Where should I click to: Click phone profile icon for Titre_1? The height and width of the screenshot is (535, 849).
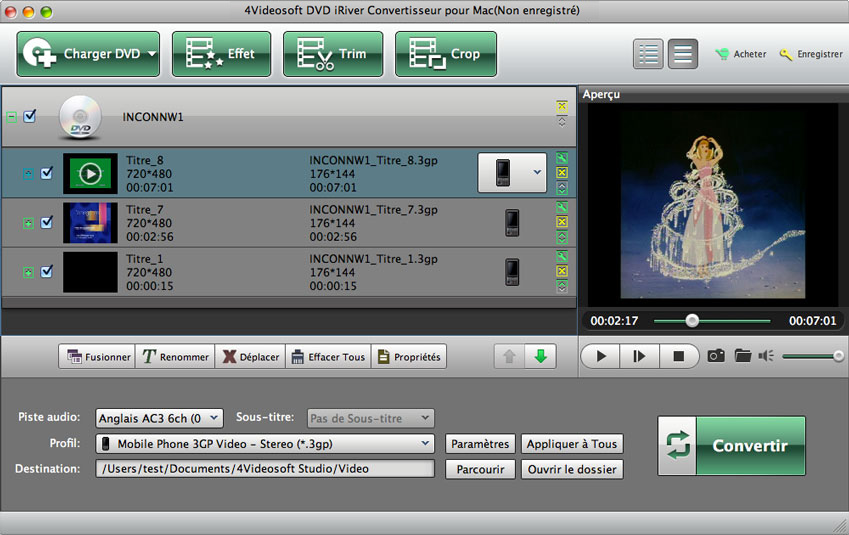point(512,272)
